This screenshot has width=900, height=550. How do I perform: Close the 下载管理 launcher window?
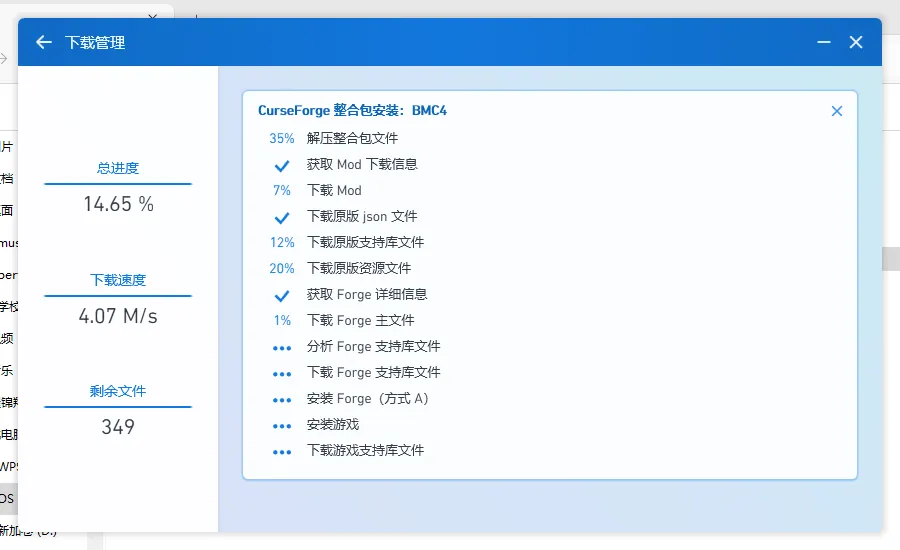click(x=856, y=42)
